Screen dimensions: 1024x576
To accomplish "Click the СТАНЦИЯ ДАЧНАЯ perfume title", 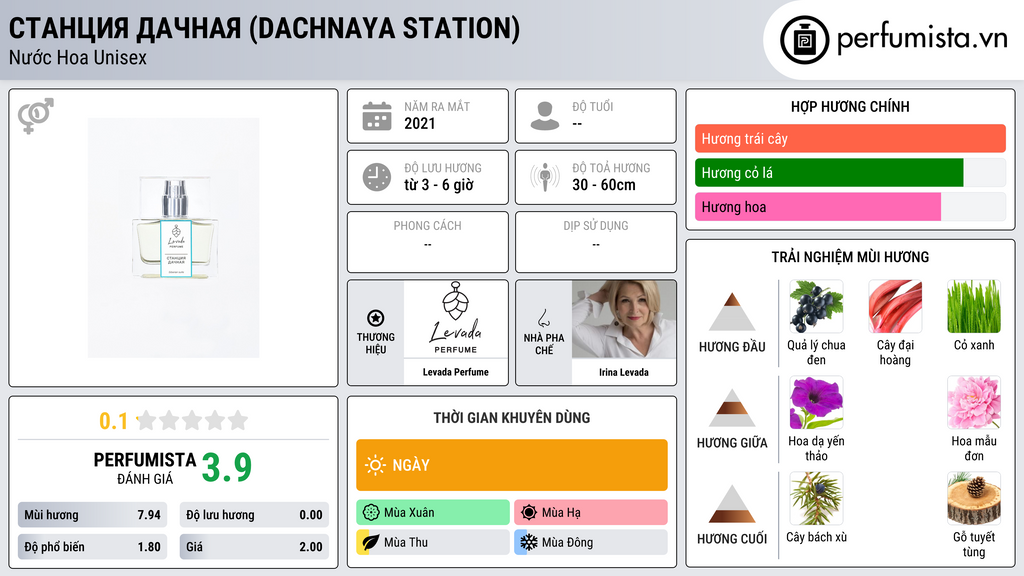I will (264, 28).
